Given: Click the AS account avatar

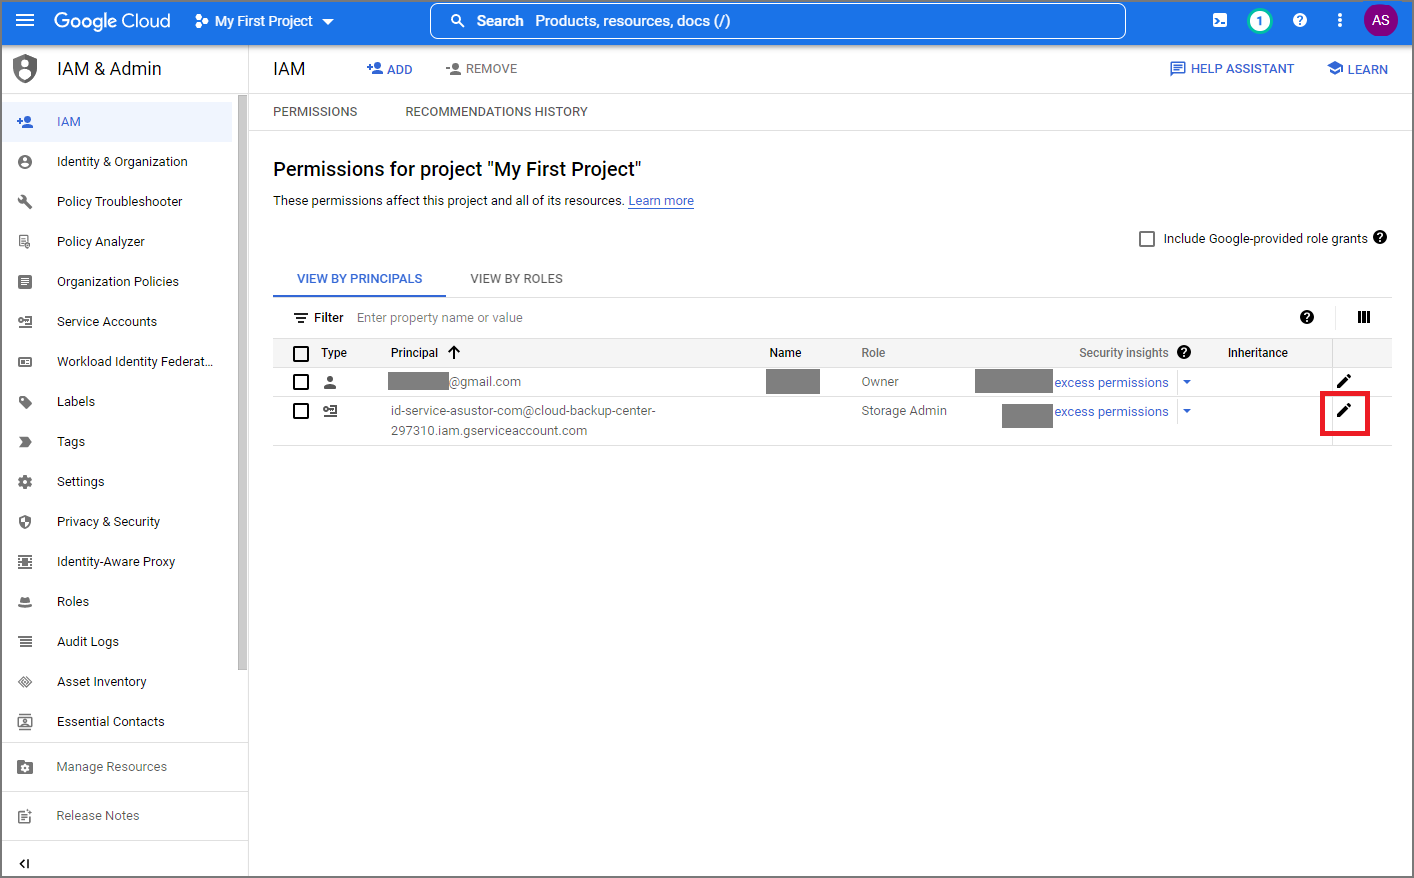Looking at the screenshot, I should (1380, 21).
